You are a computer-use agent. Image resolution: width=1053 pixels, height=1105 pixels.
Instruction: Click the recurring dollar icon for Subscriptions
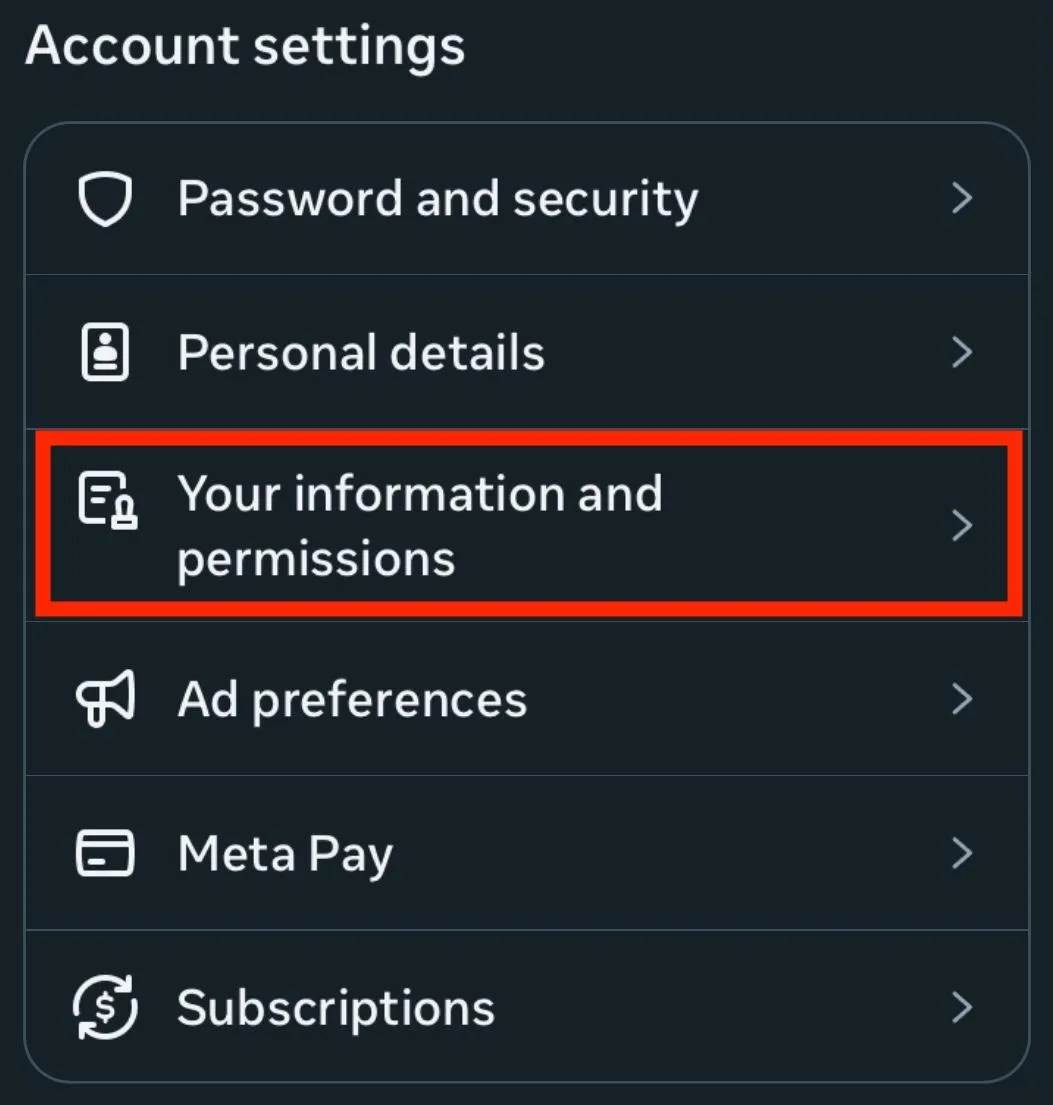105,1007
